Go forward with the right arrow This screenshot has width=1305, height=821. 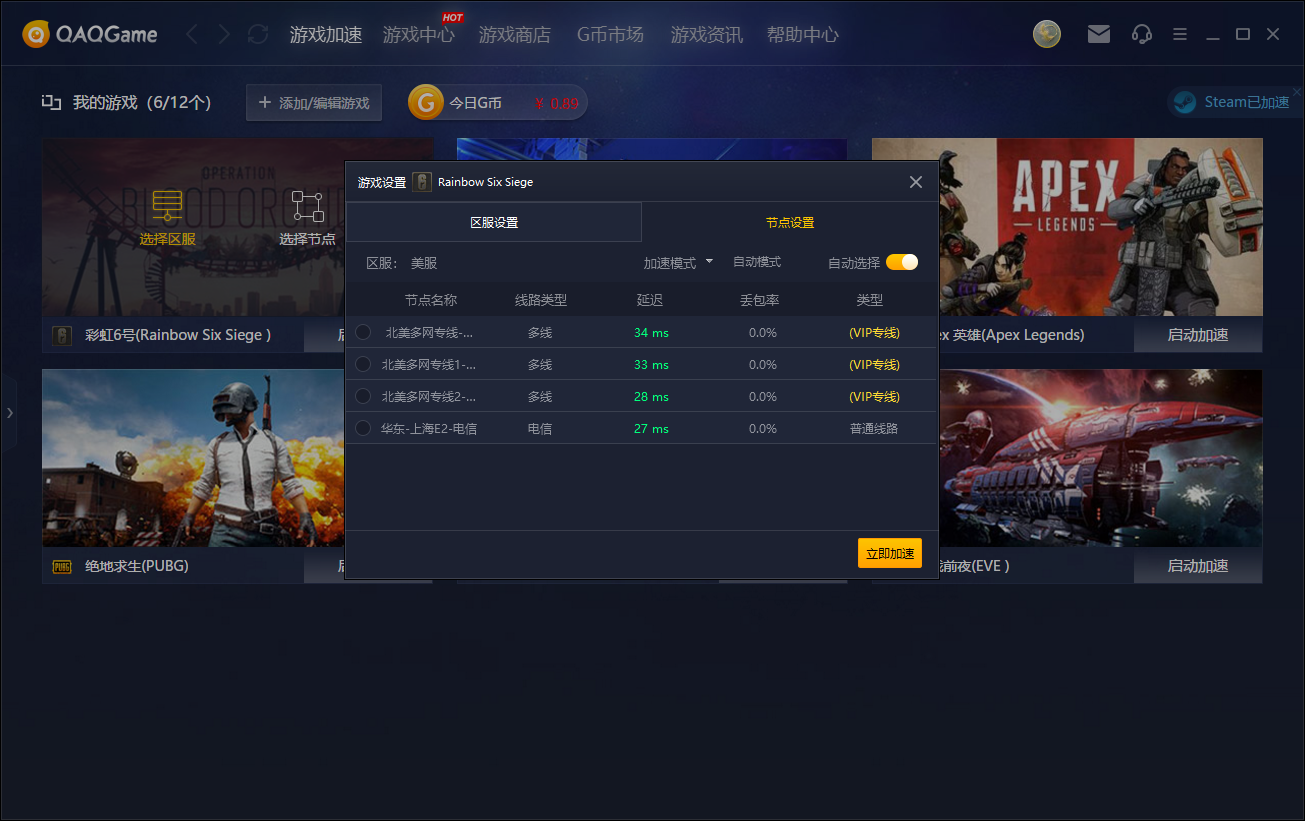tap(224, 35)
